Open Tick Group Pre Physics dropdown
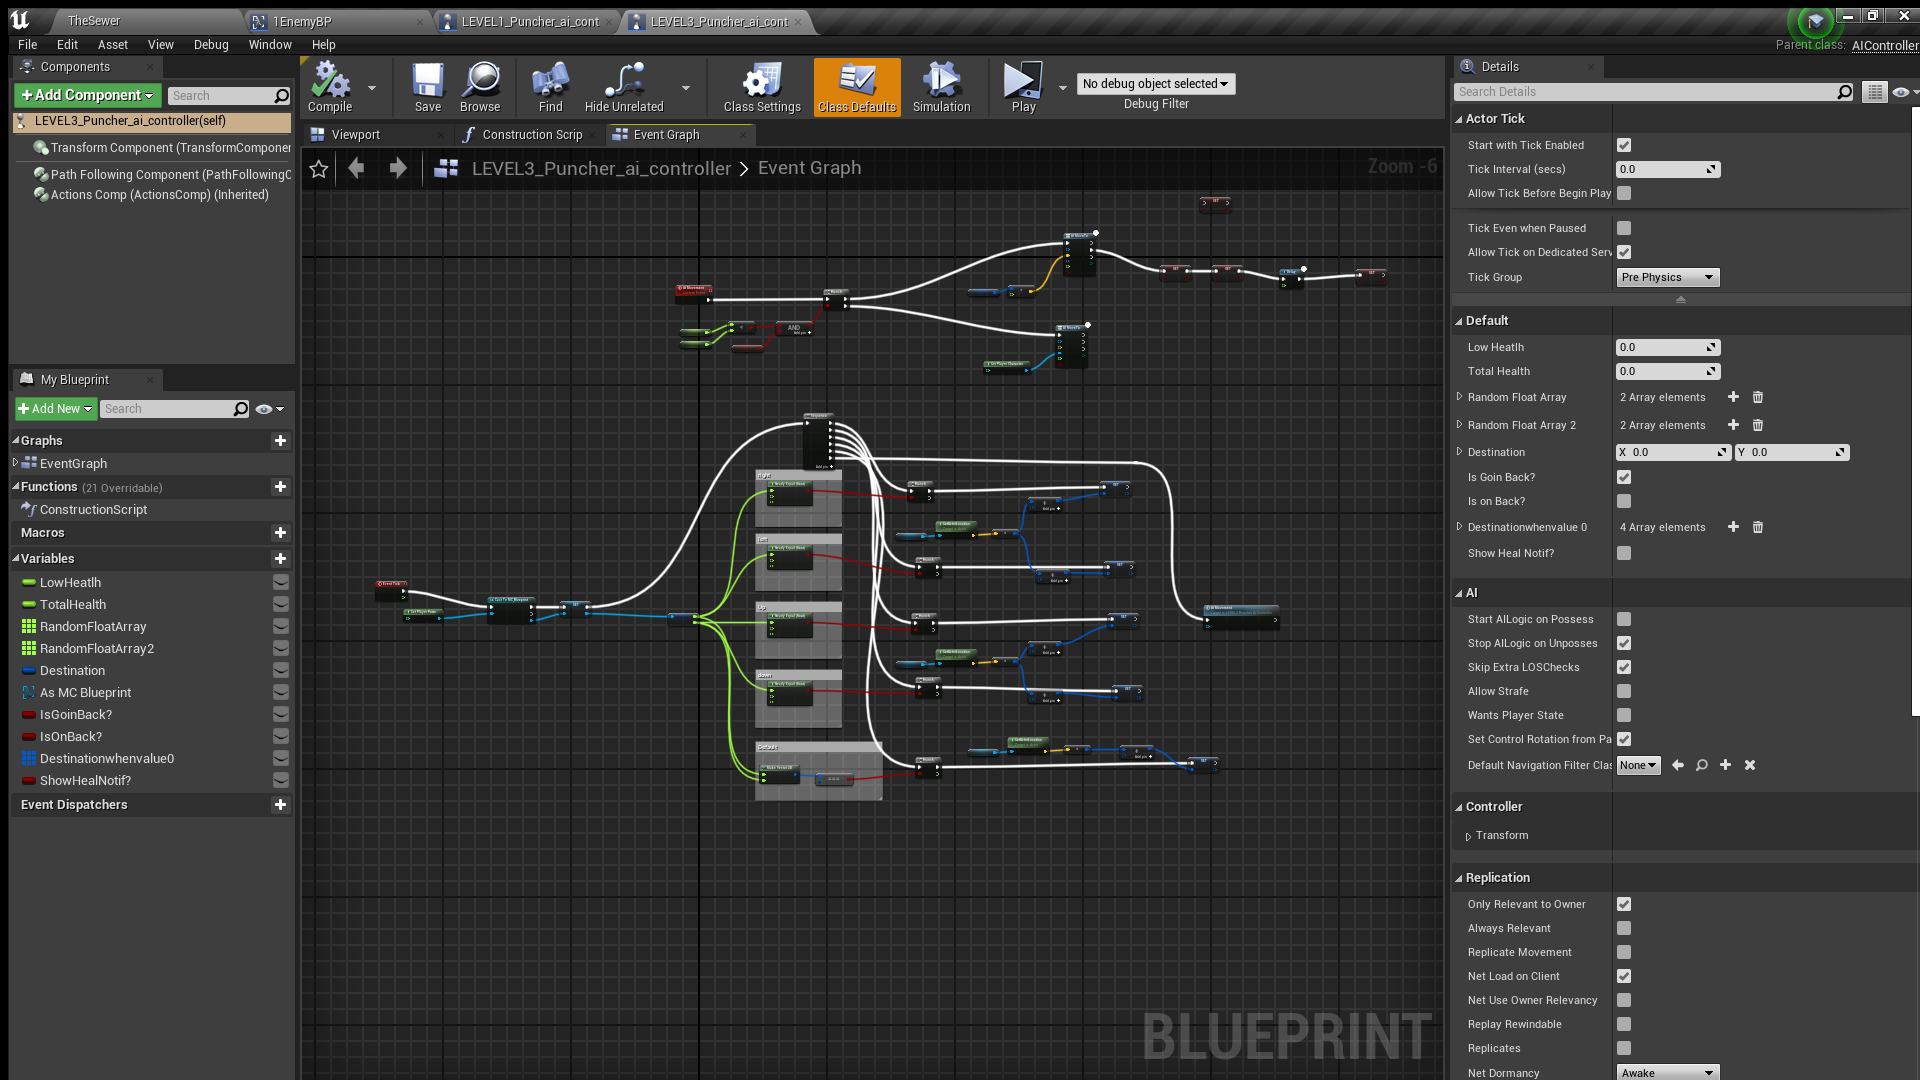 pyautogui.click(x=1667, y=277)
